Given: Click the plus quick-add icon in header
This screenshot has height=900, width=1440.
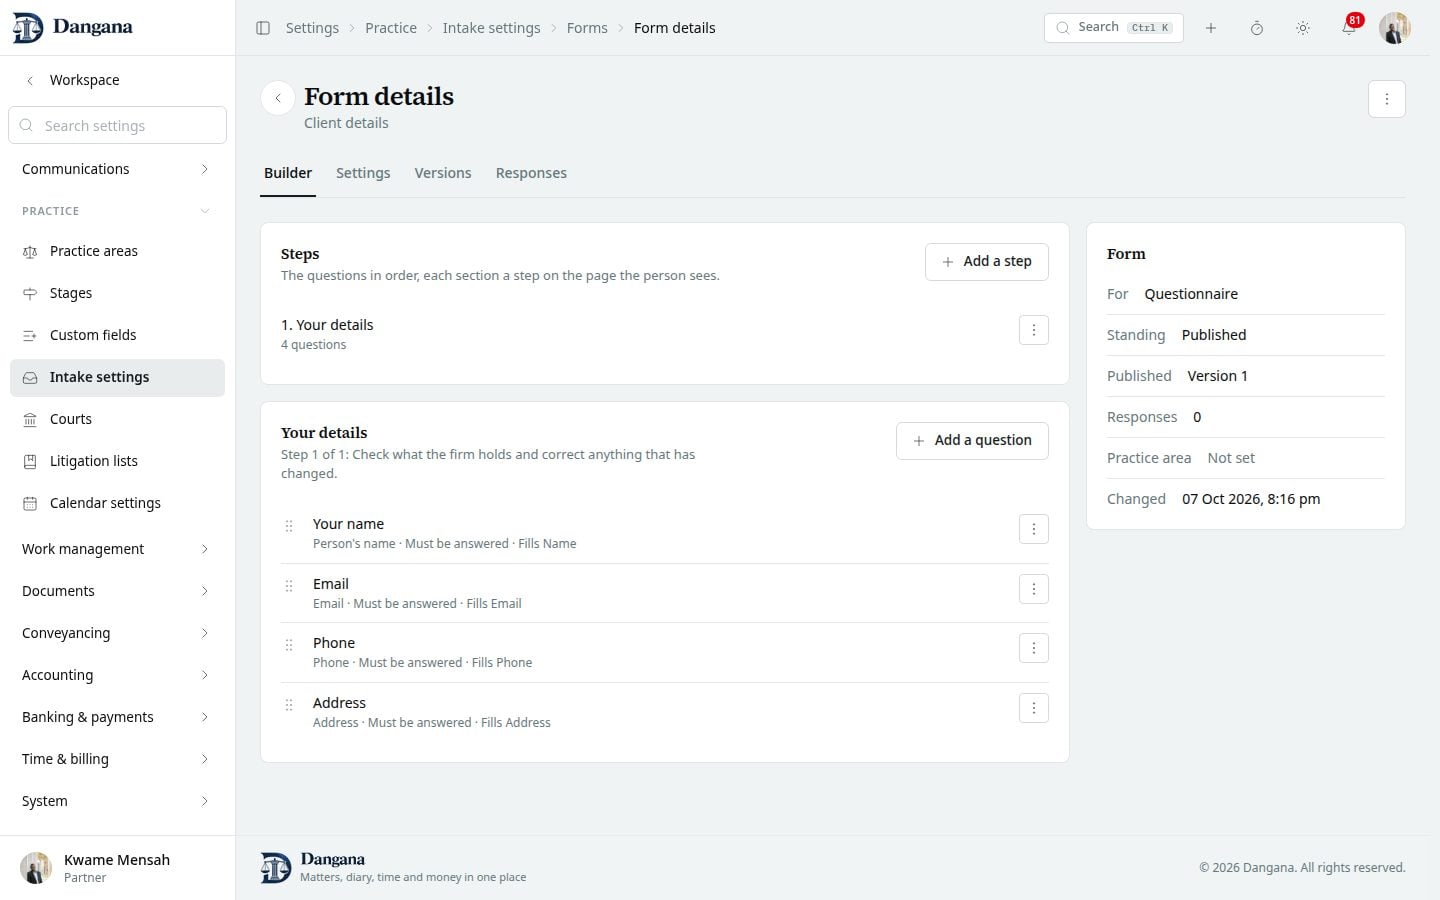Looking at the screenshot, I should tap(1211, 28).
